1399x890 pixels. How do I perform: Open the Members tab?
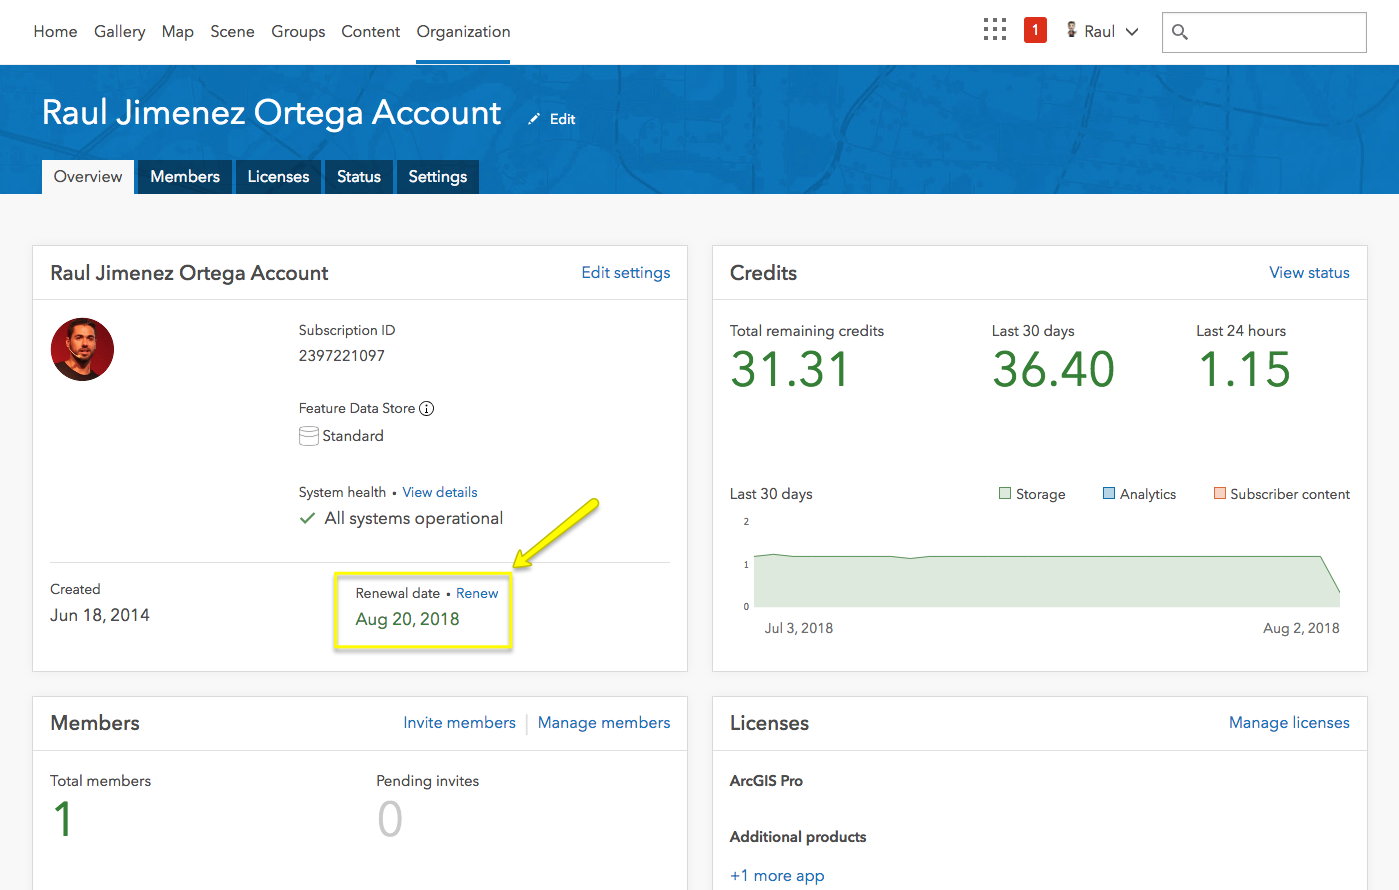pyautogui.click(x=185, y=177)
